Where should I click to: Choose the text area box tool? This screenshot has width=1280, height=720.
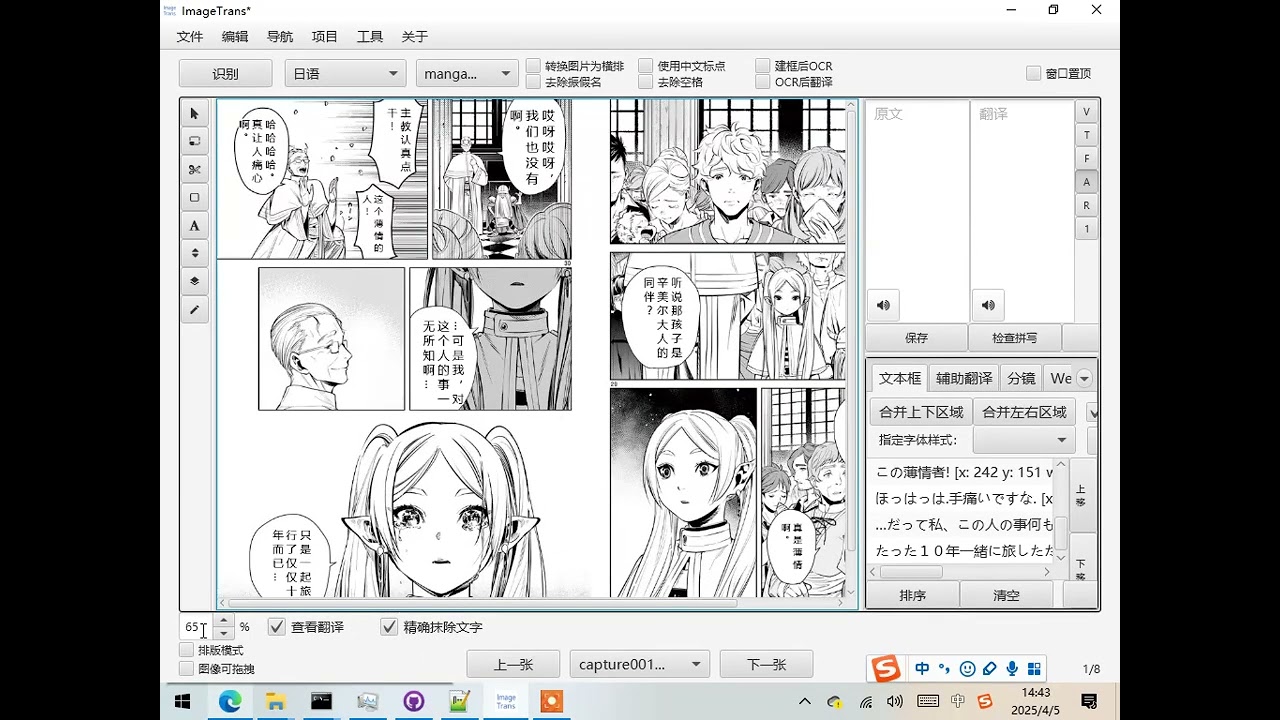pos(194,142)
